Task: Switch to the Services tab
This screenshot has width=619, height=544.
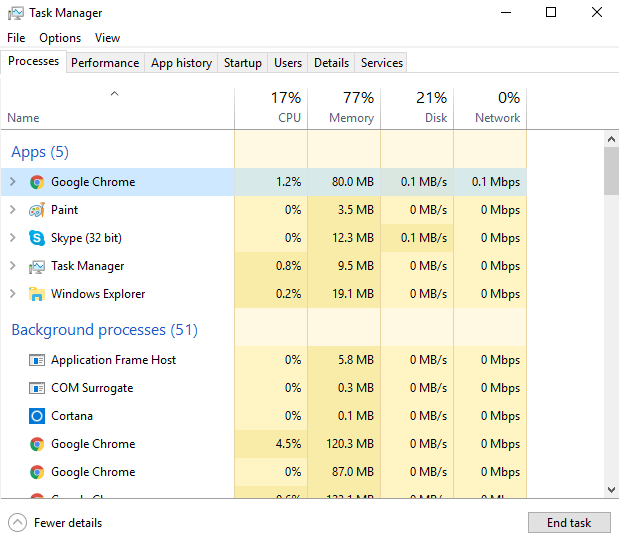Action: (x=381, y=63)
